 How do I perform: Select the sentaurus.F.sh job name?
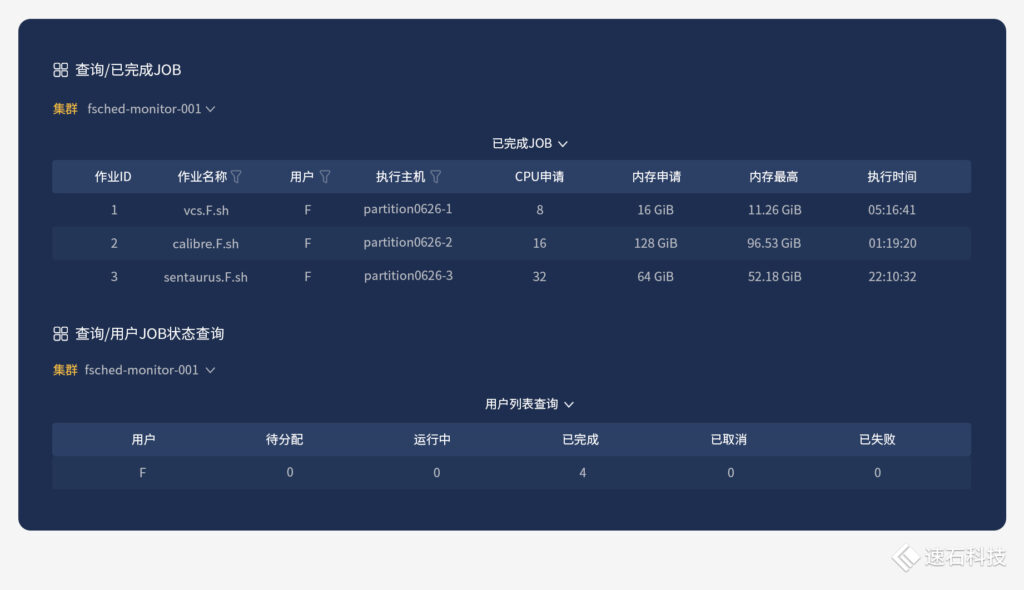click(205, 277)
